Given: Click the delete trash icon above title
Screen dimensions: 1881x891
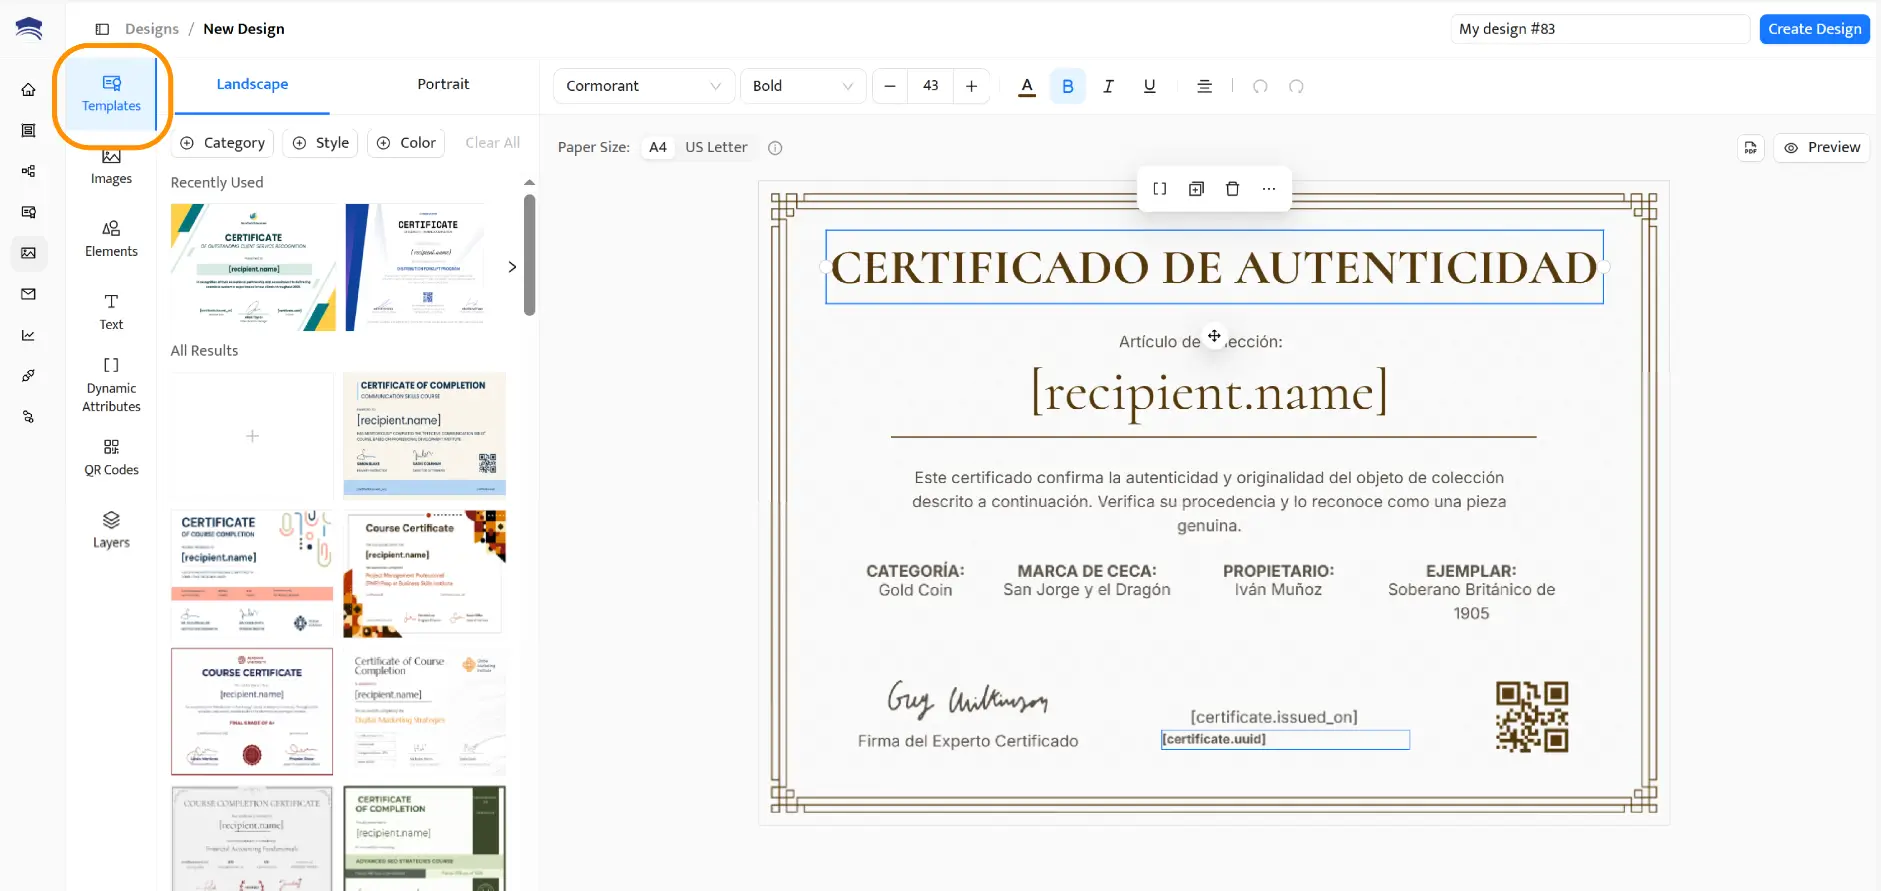Looking at the screenshot, I should [1232, 189].
